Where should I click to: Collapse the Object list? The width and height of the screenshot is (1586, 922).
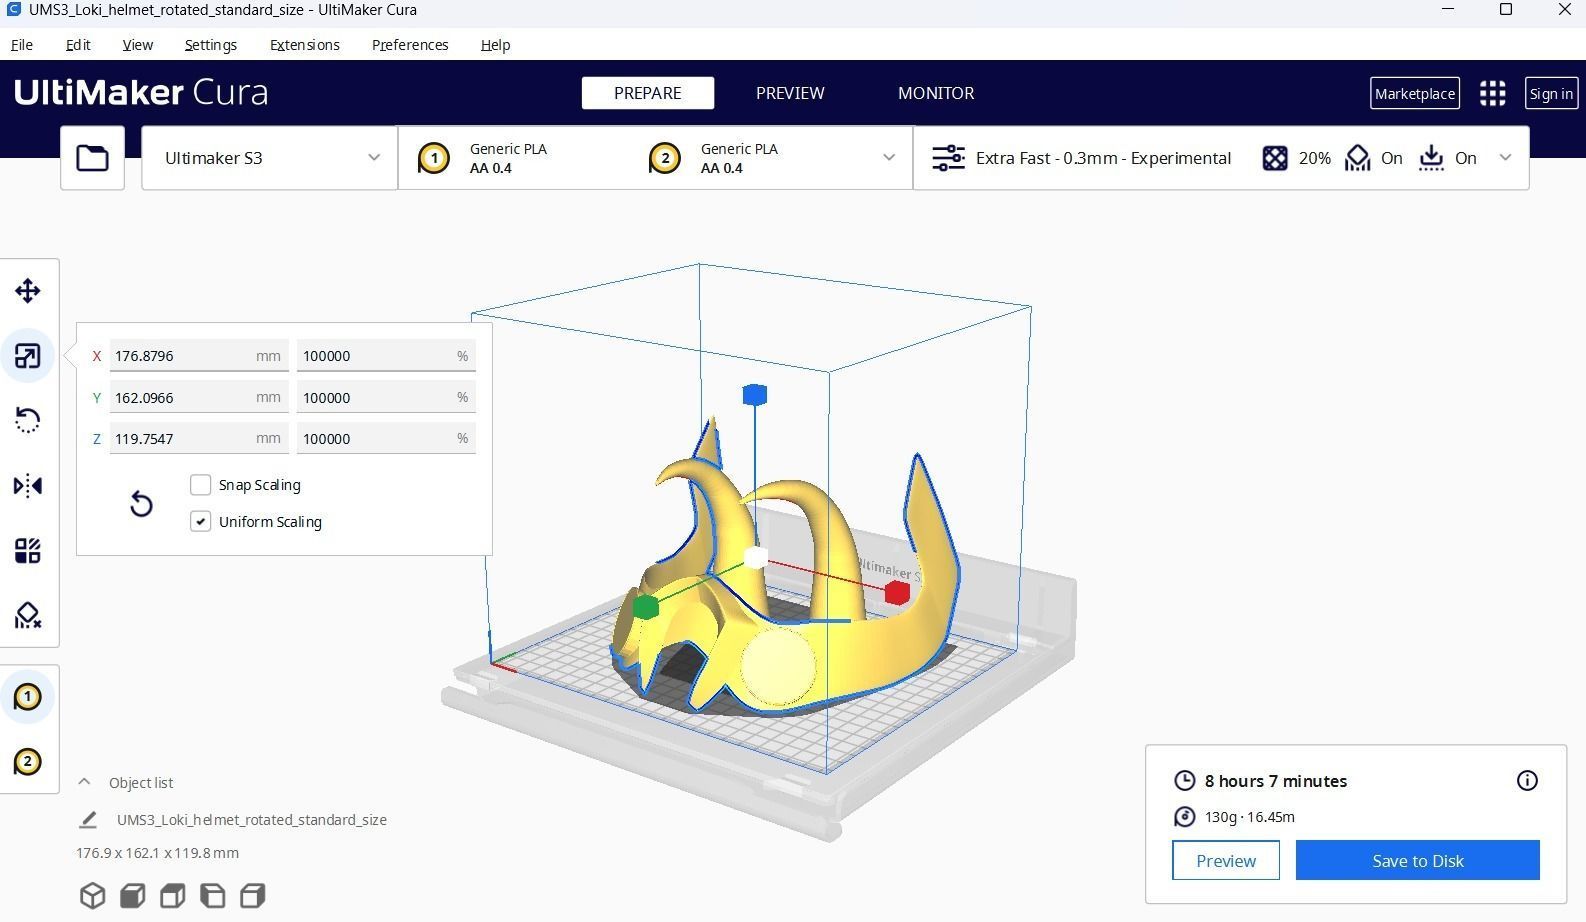(84, 782)
